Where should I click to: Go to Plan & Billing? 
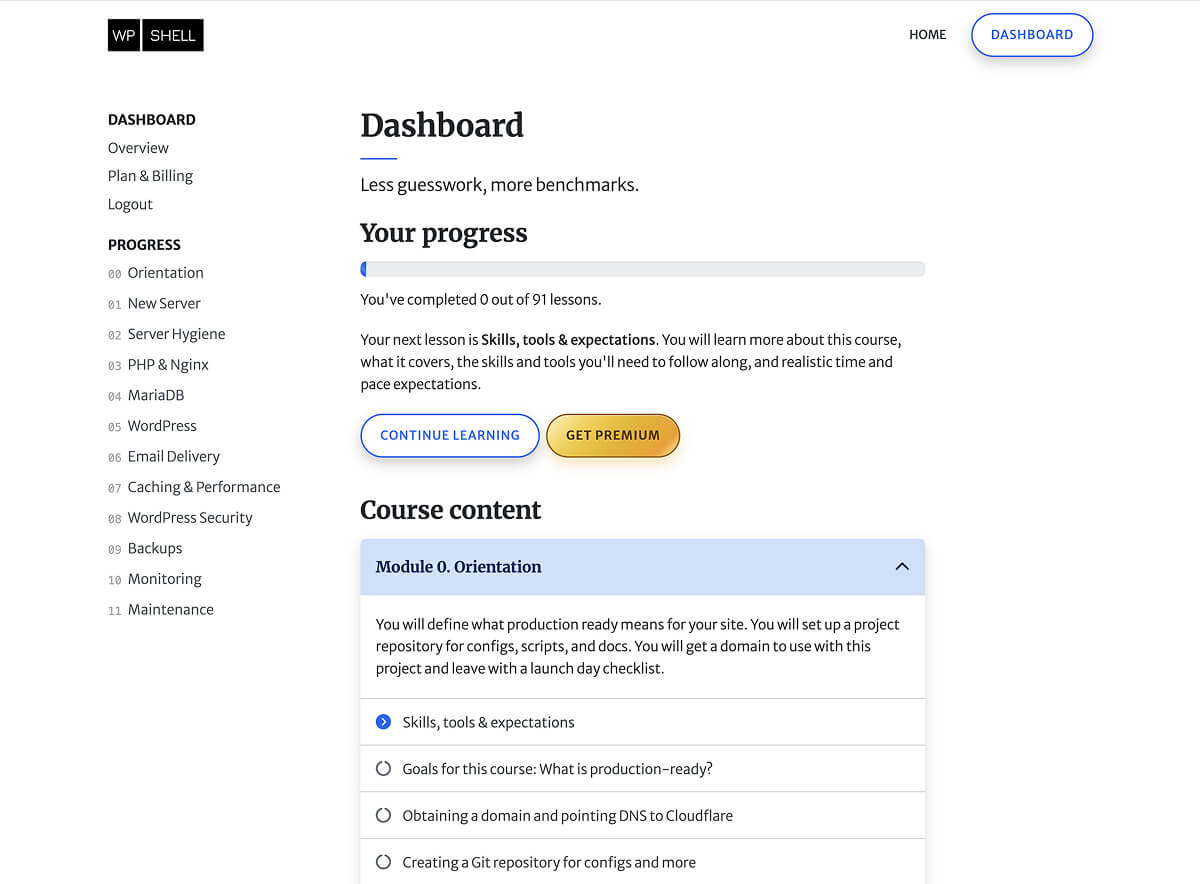pyautogui.click(x=150, y=176)
